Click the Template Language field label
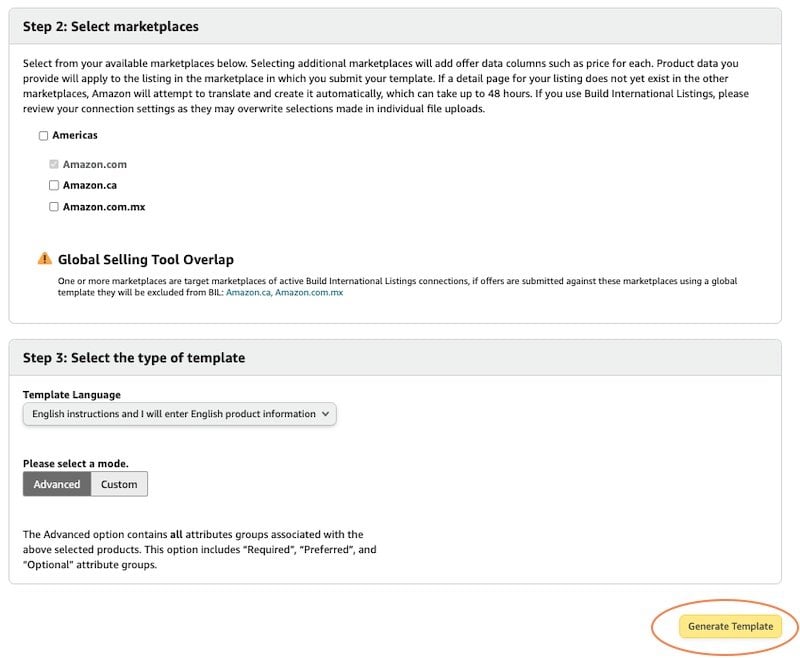The image size is (800, 658). pyautogui.click(x=72, y=395)
